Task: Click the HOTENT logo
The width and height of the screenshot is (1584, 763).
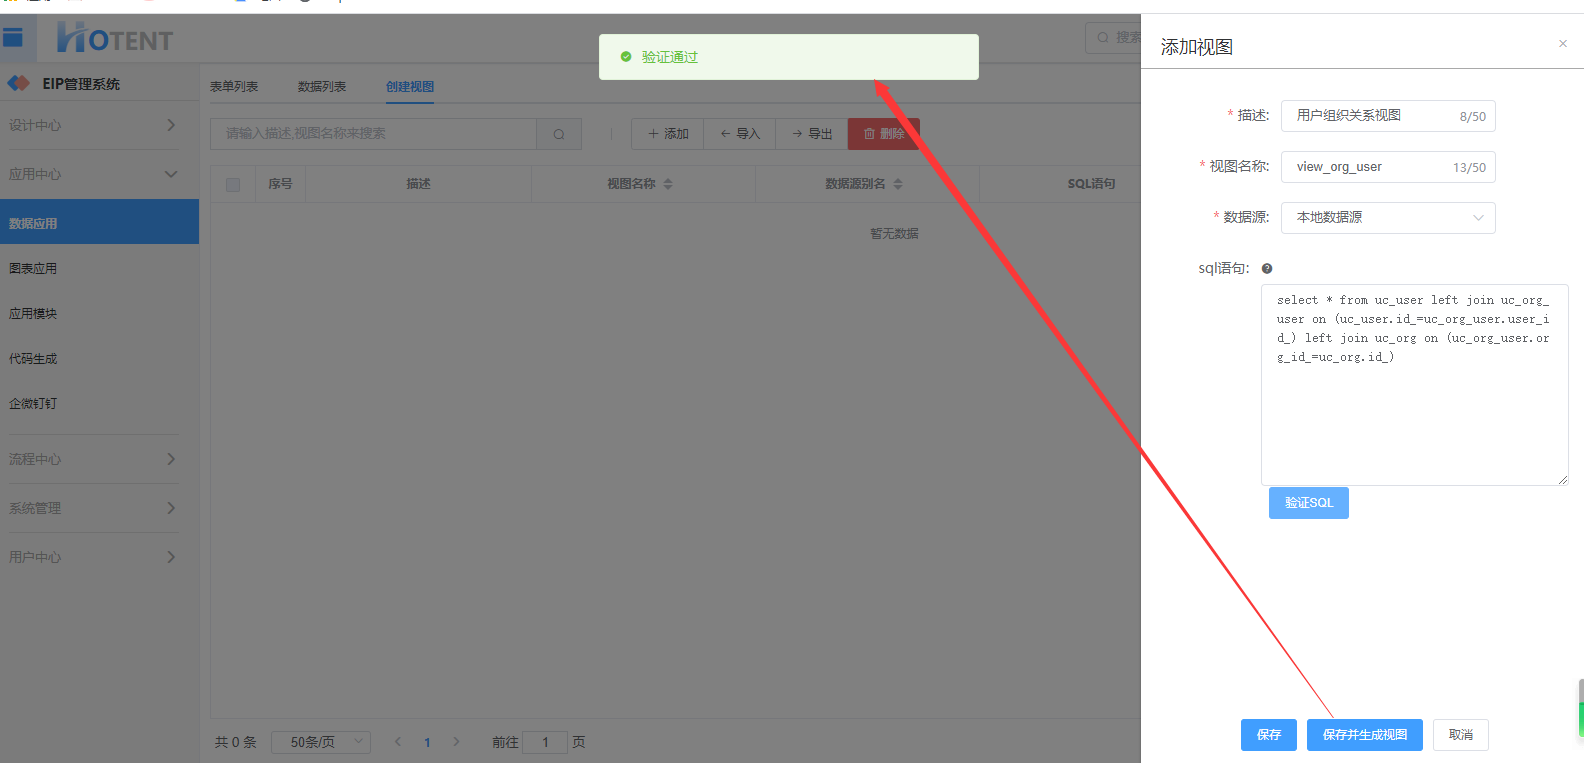Action: (115, 39)
